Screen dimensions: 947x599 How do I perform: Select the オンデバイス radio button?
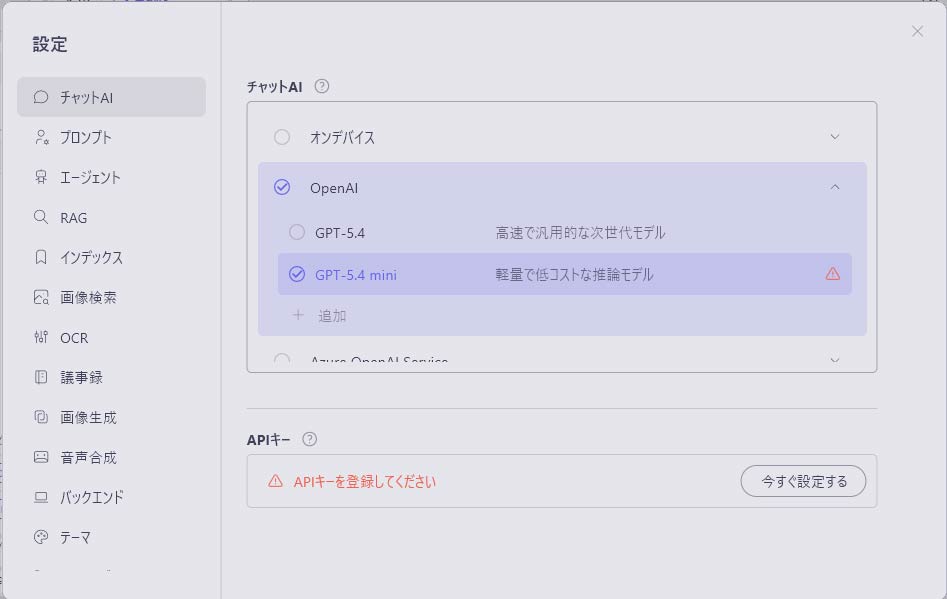click(x=282, y=137)
